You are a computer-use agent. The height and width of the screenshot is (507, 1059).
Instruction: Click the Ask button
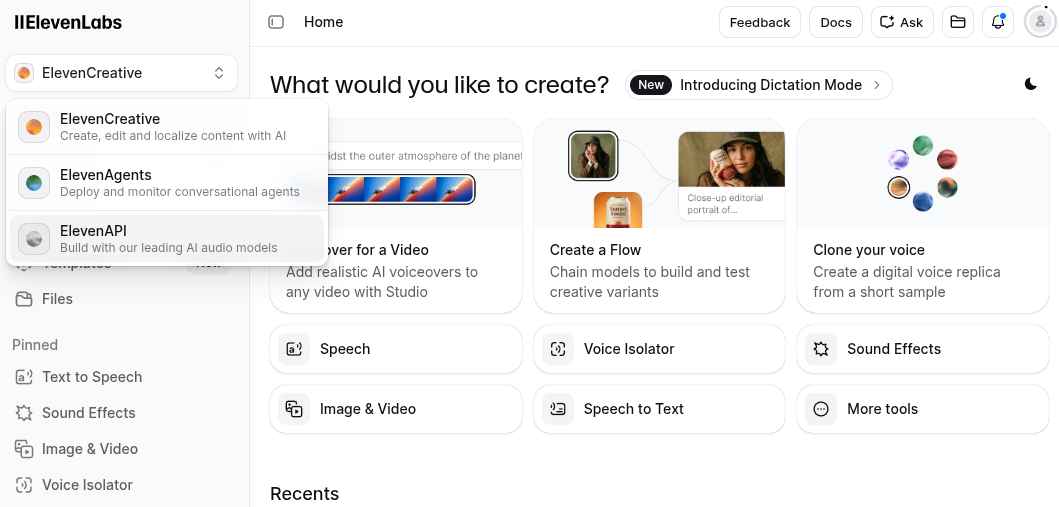902,22
